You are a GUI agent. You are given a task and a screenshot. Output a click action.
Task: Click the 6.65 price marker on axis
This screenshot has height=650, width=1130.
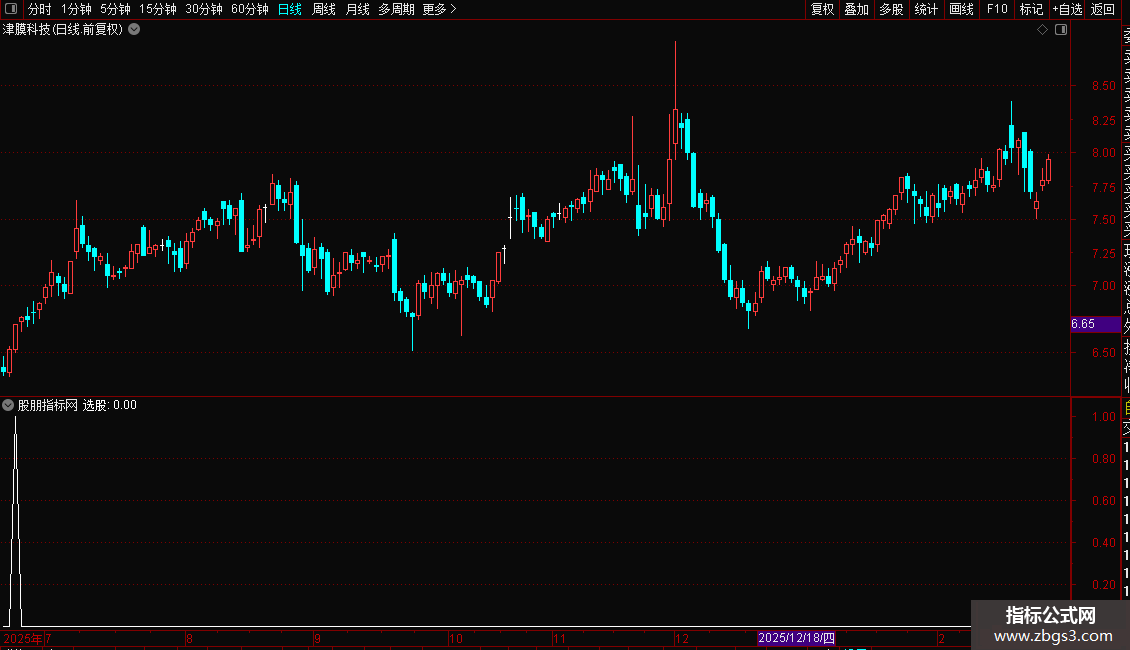click(1095, 324)
